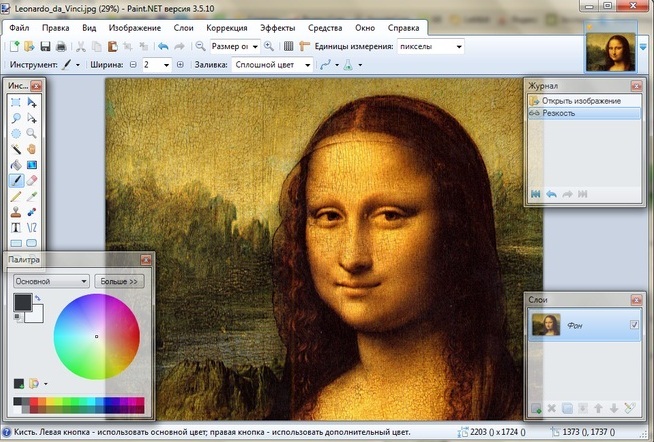Select the Zoom magnifier tool

[x=32, y=134]
